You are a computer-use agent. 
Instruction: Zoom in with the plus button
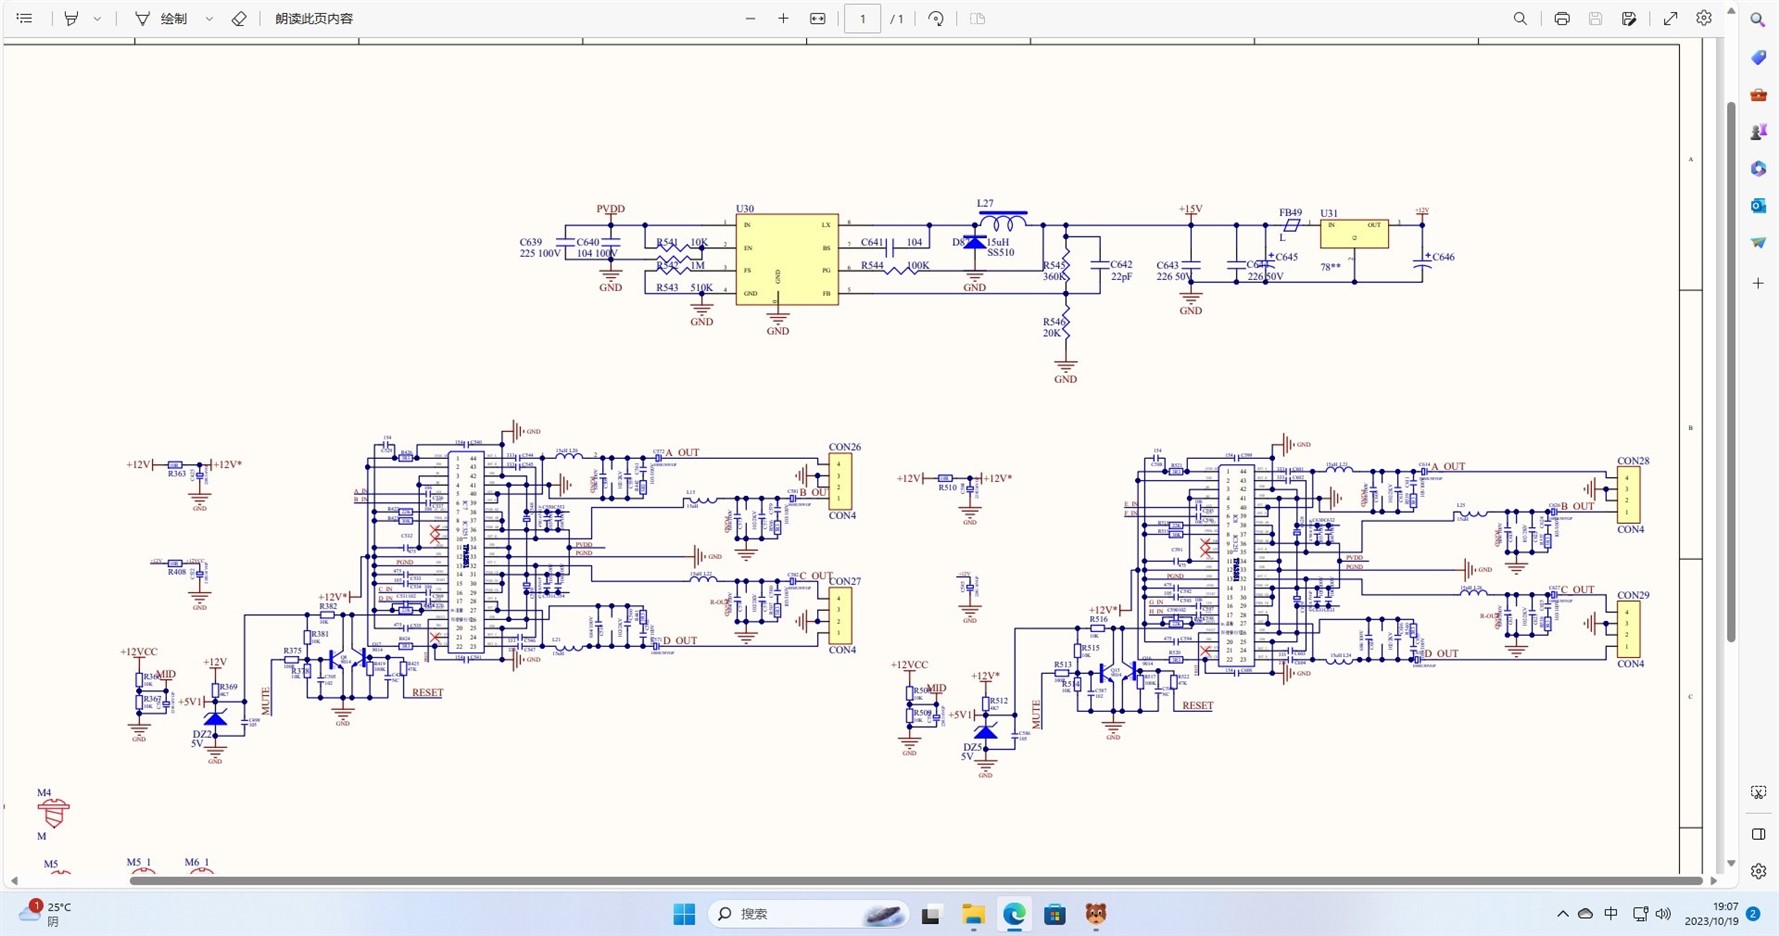783,19
